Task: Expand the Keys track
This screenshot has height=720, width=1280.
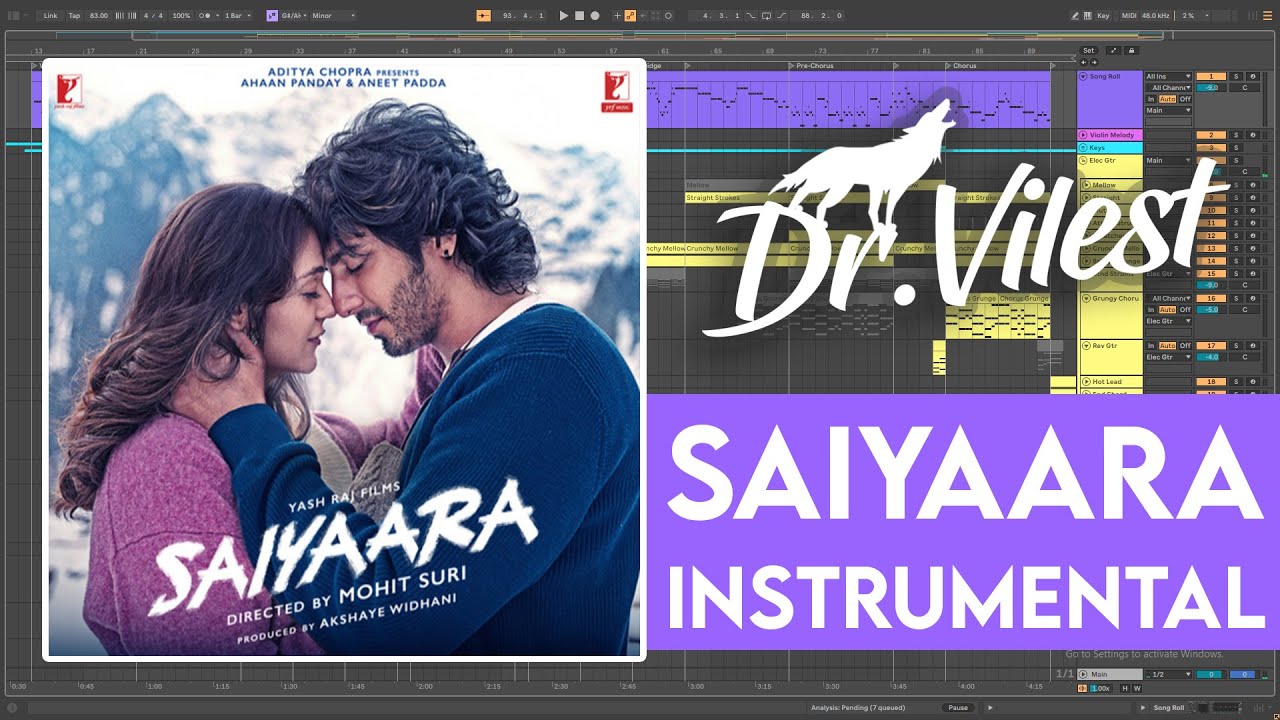Action: click(1083, 148)
